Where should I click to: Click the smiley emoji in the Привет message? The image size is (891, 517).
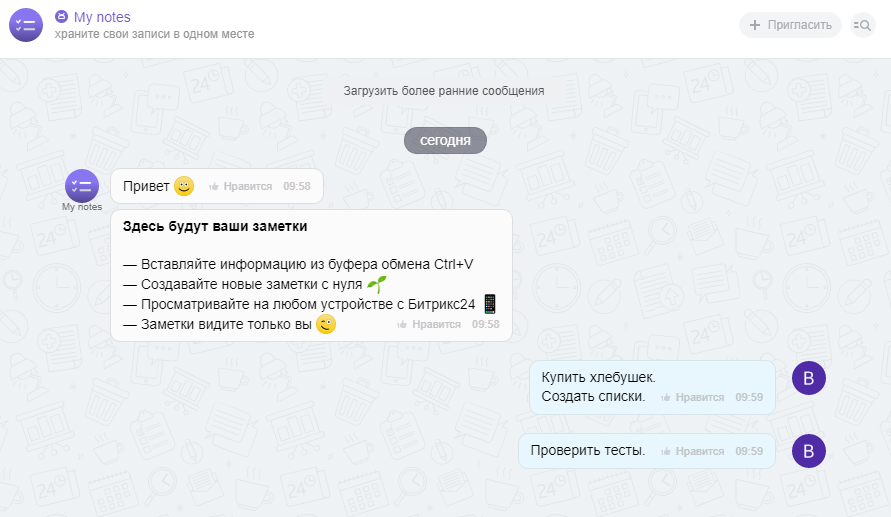pos(184,186)
